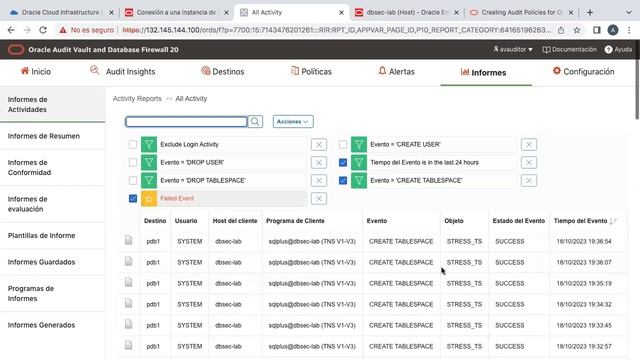Open the Políticas tab

pyautogui.click(x=311, y=72)
